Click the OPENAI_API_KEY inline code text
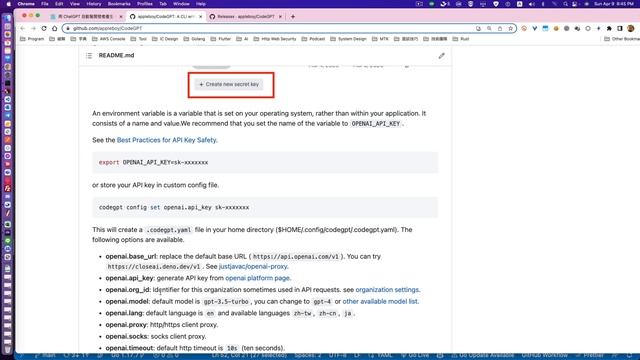The height and width of the screenshot is (360, 640). point(376,124)
